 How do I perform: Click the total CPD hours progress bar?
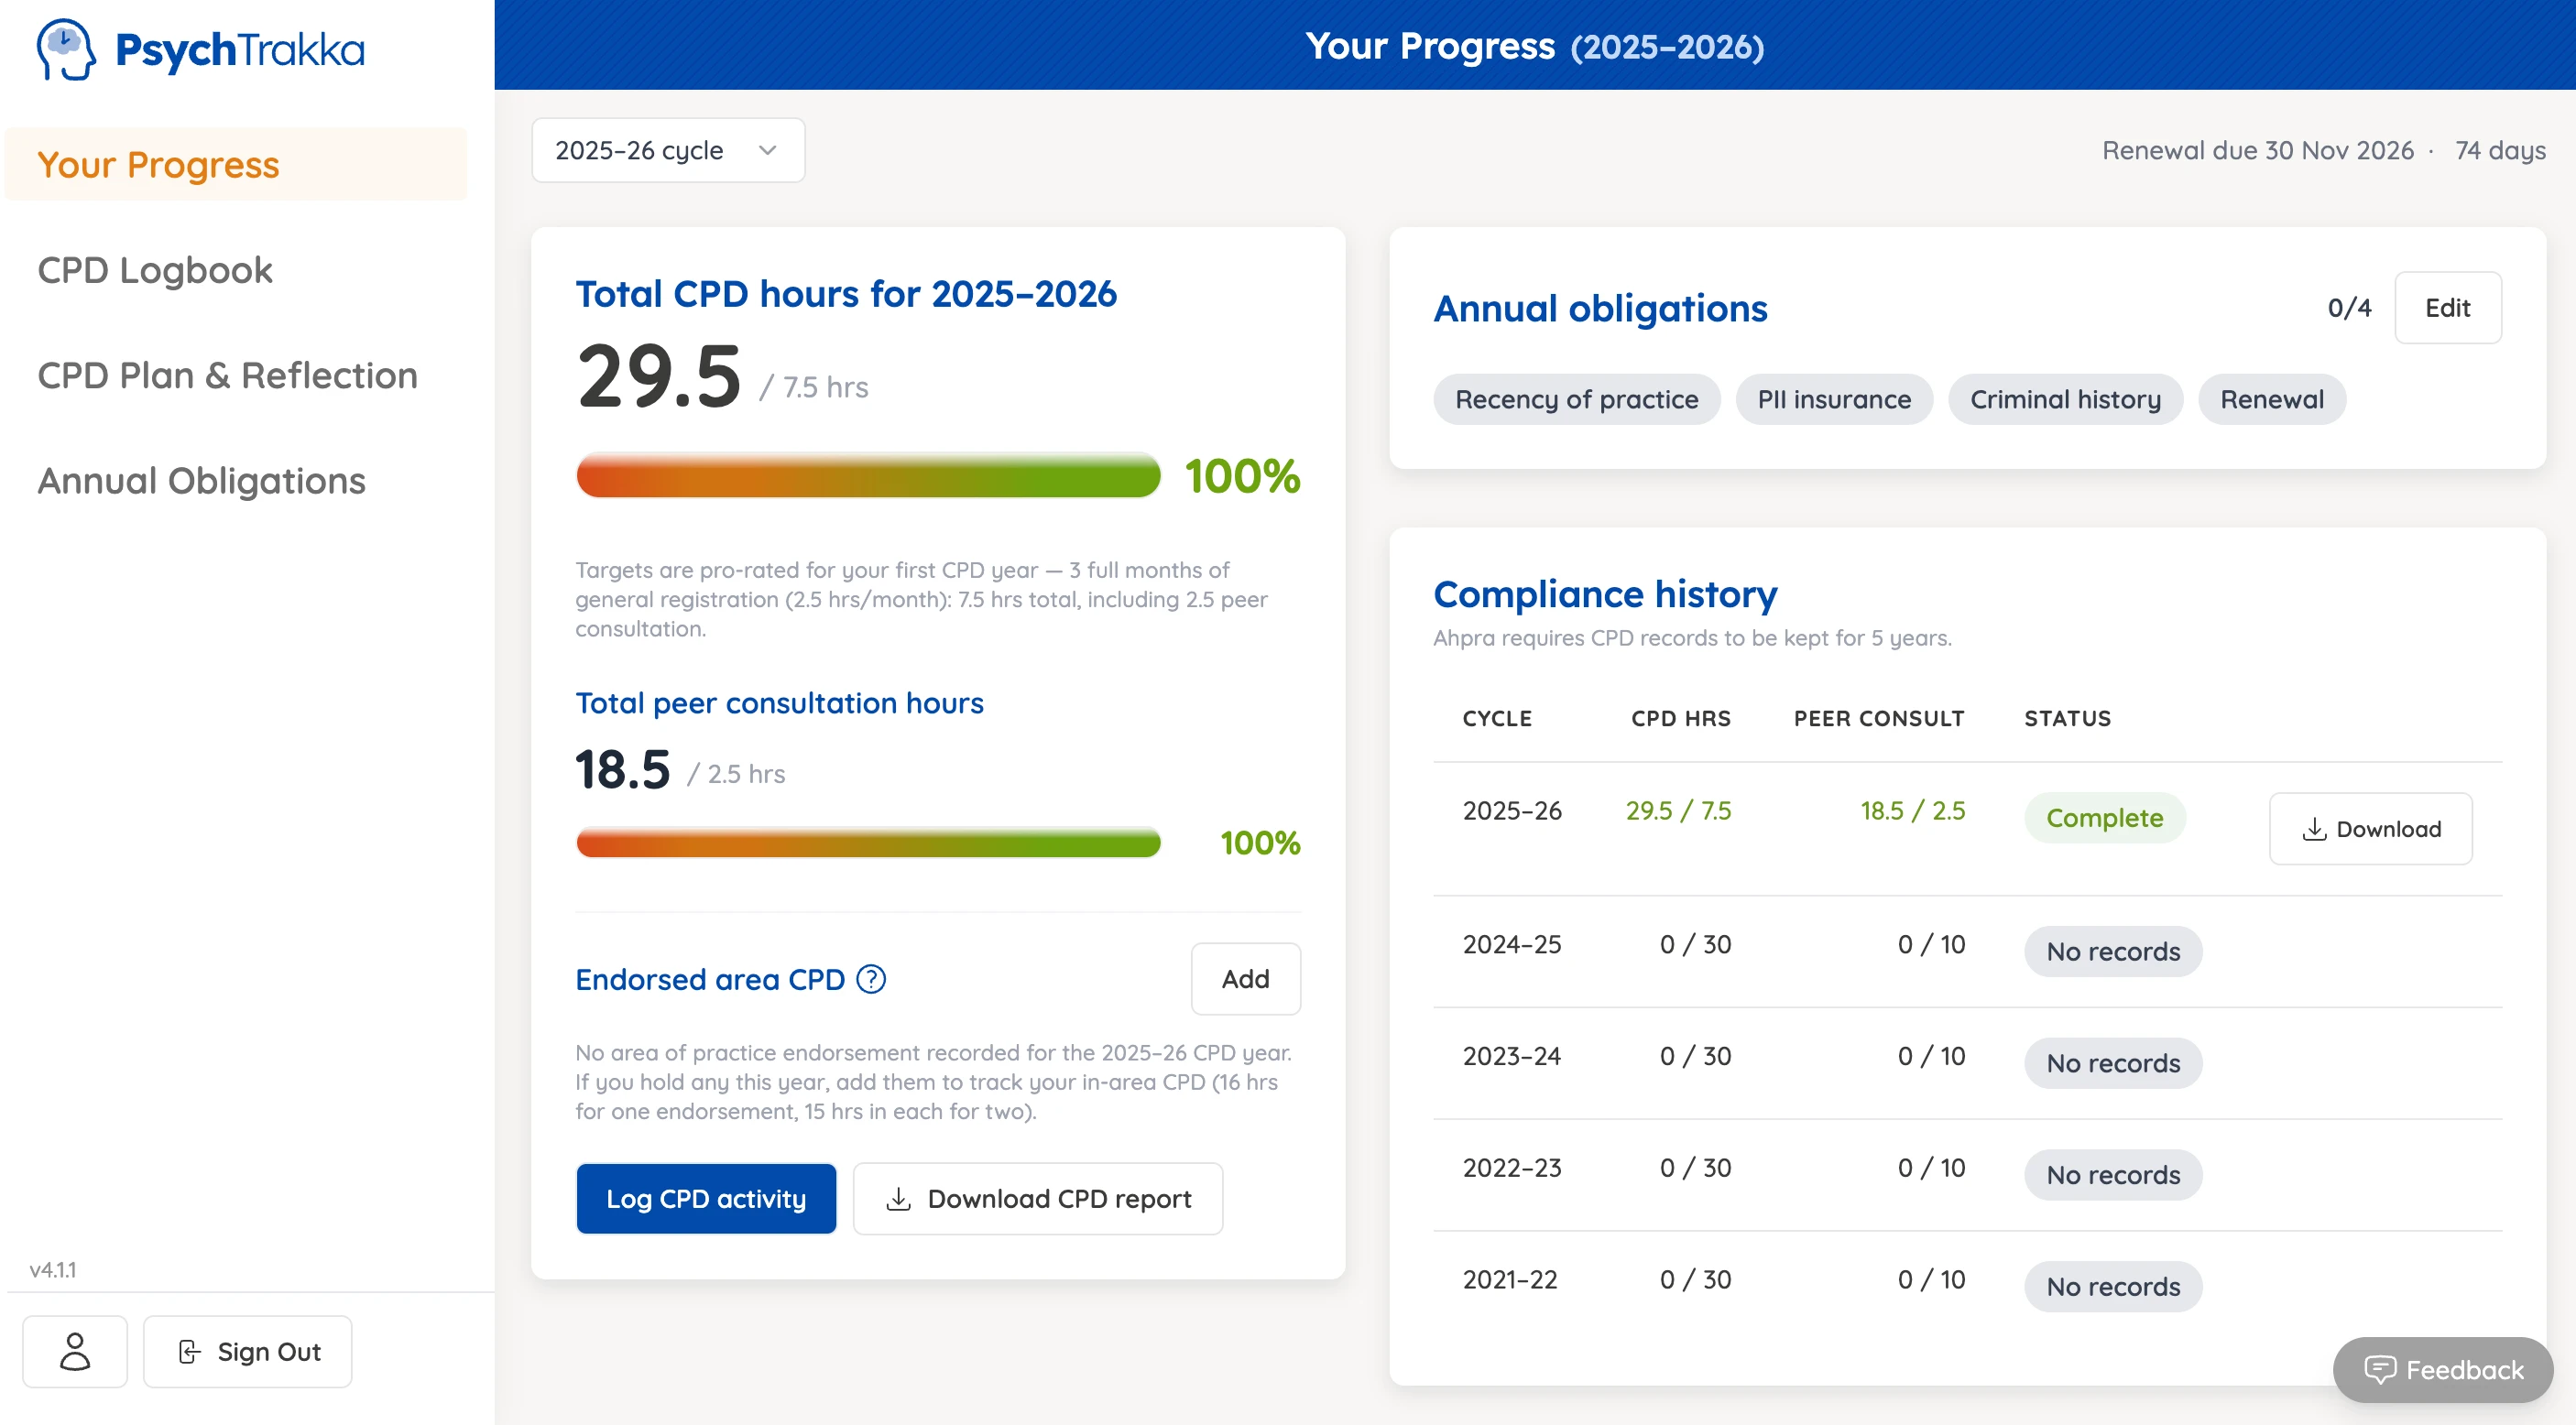tap(868, 476)
